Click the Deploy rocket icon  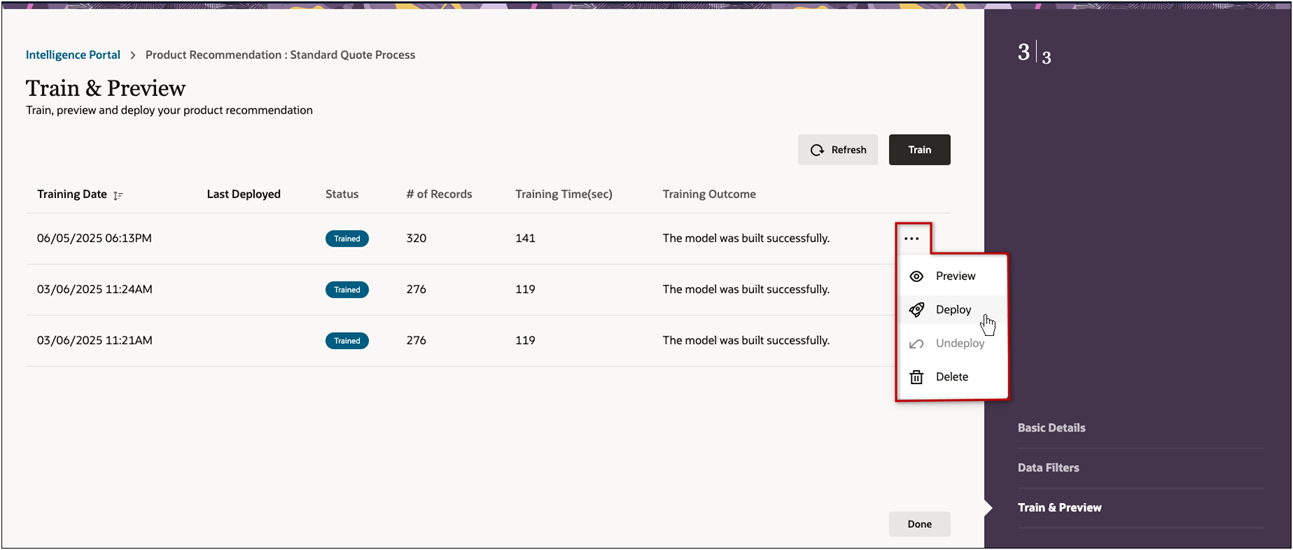[x=916, y=310]
